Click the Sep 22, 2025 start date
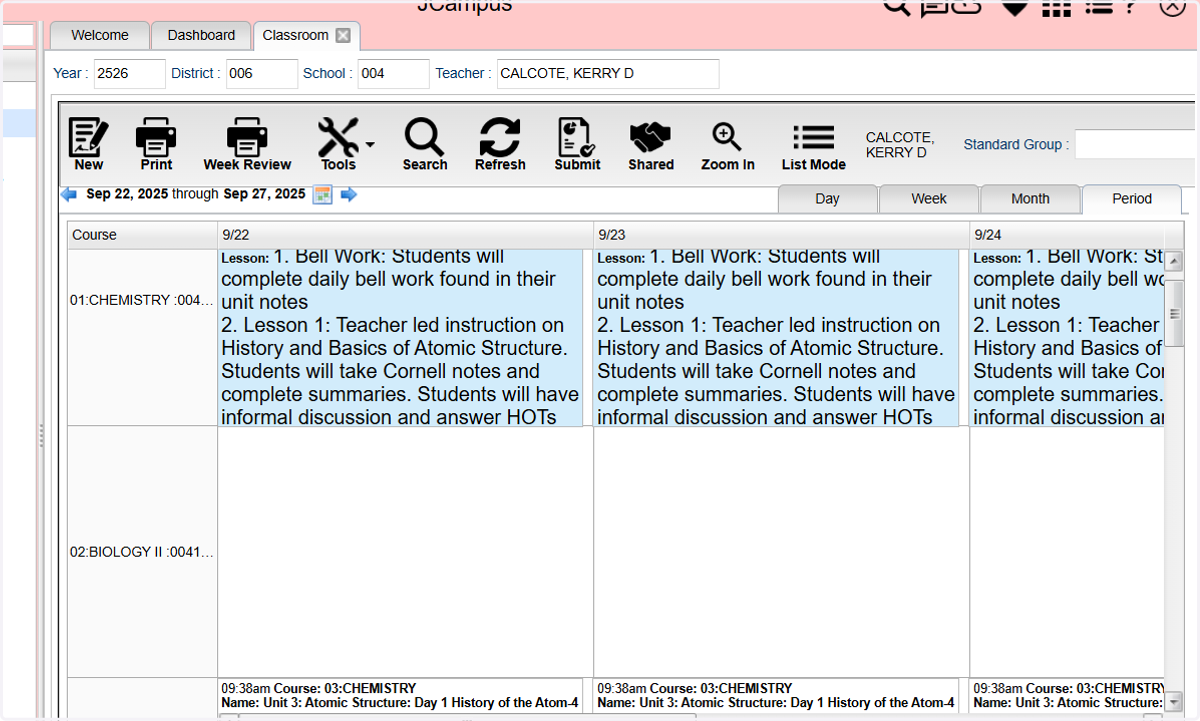1200x721 pixels. (x=127, y=194)
